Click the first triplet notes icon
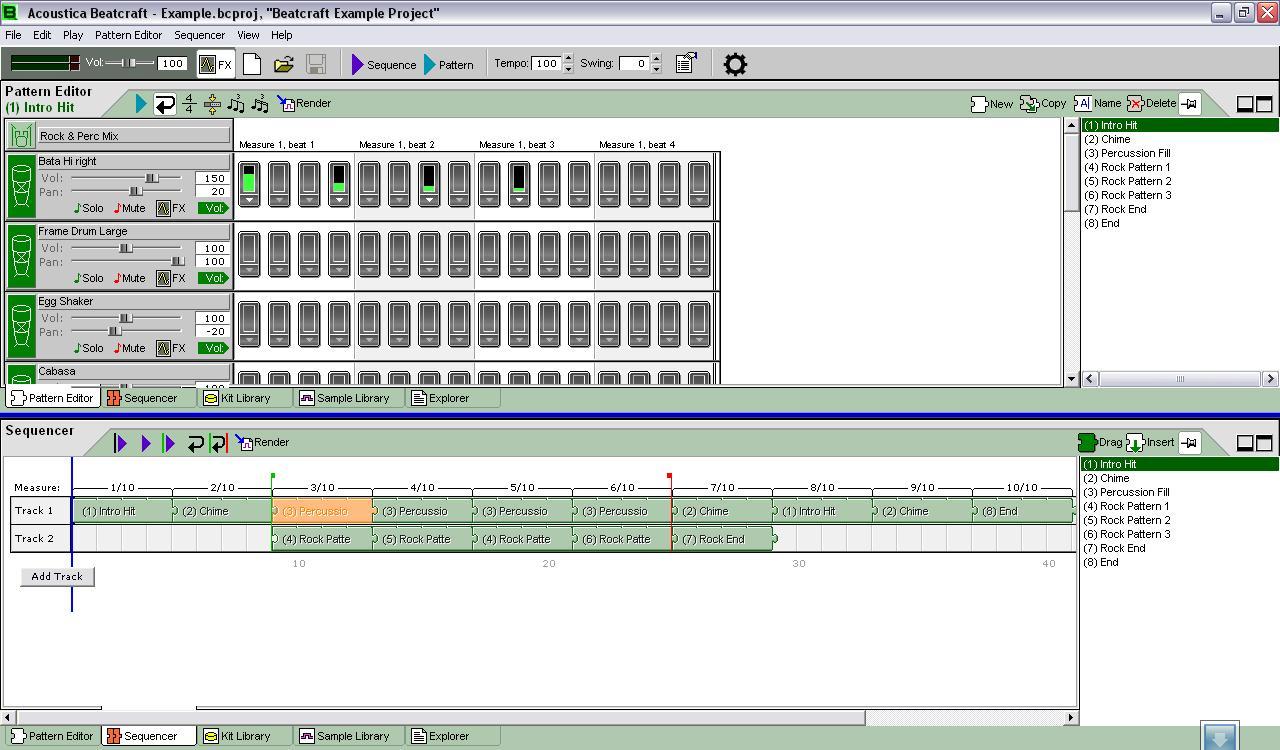 (x=236, y=103)
